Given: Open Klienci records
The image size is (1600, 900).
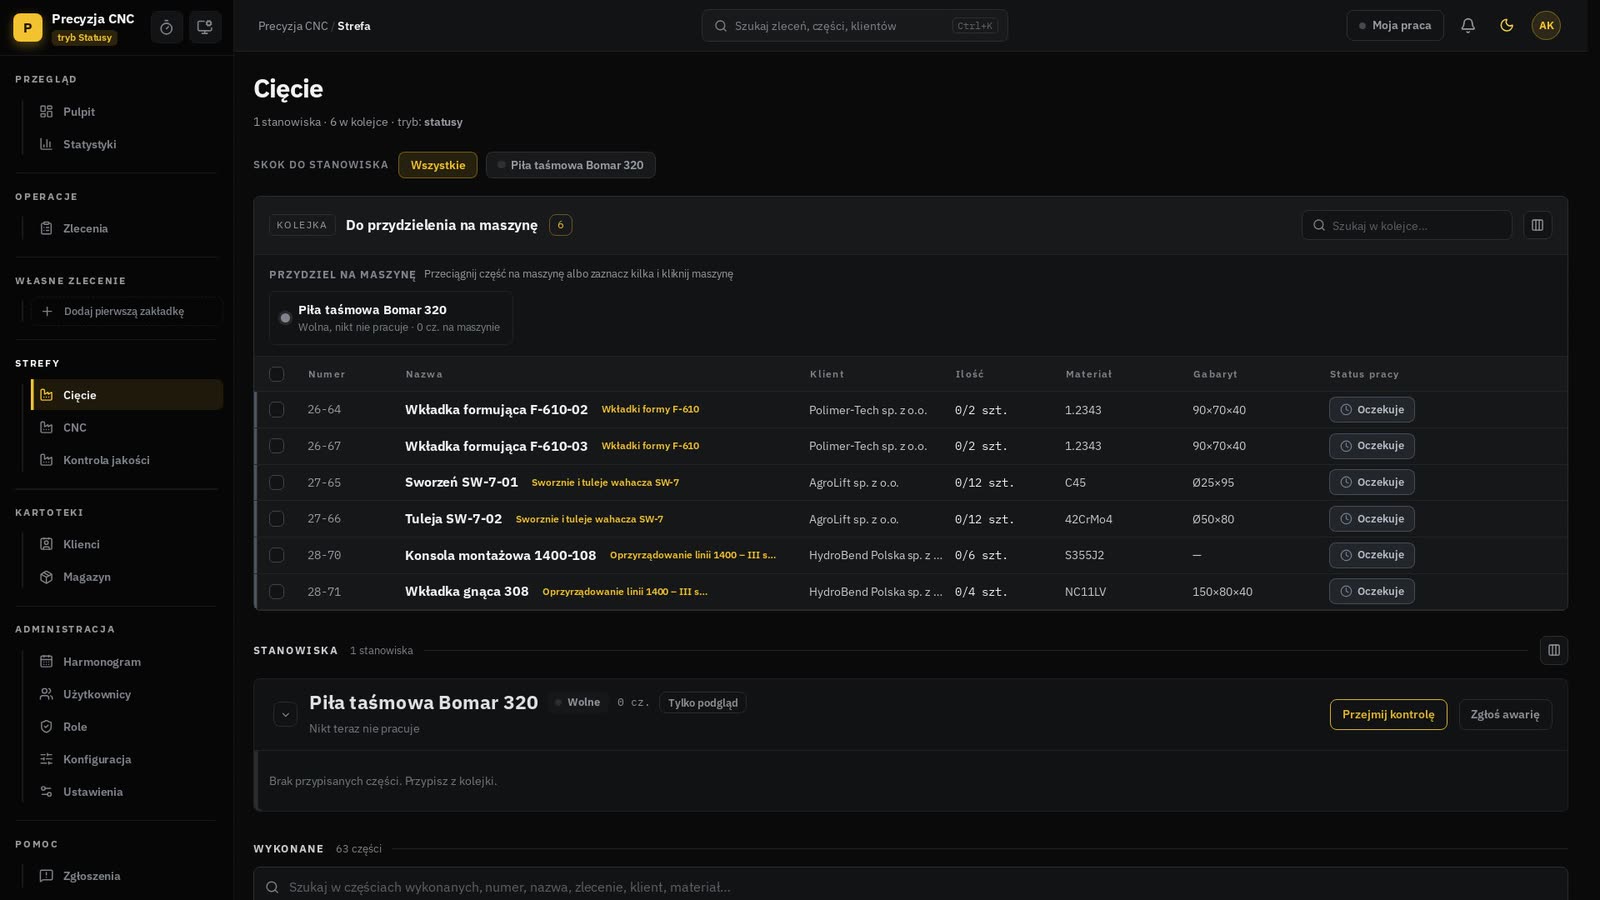Looking at the screenshot, I should (x=125, y=544).
